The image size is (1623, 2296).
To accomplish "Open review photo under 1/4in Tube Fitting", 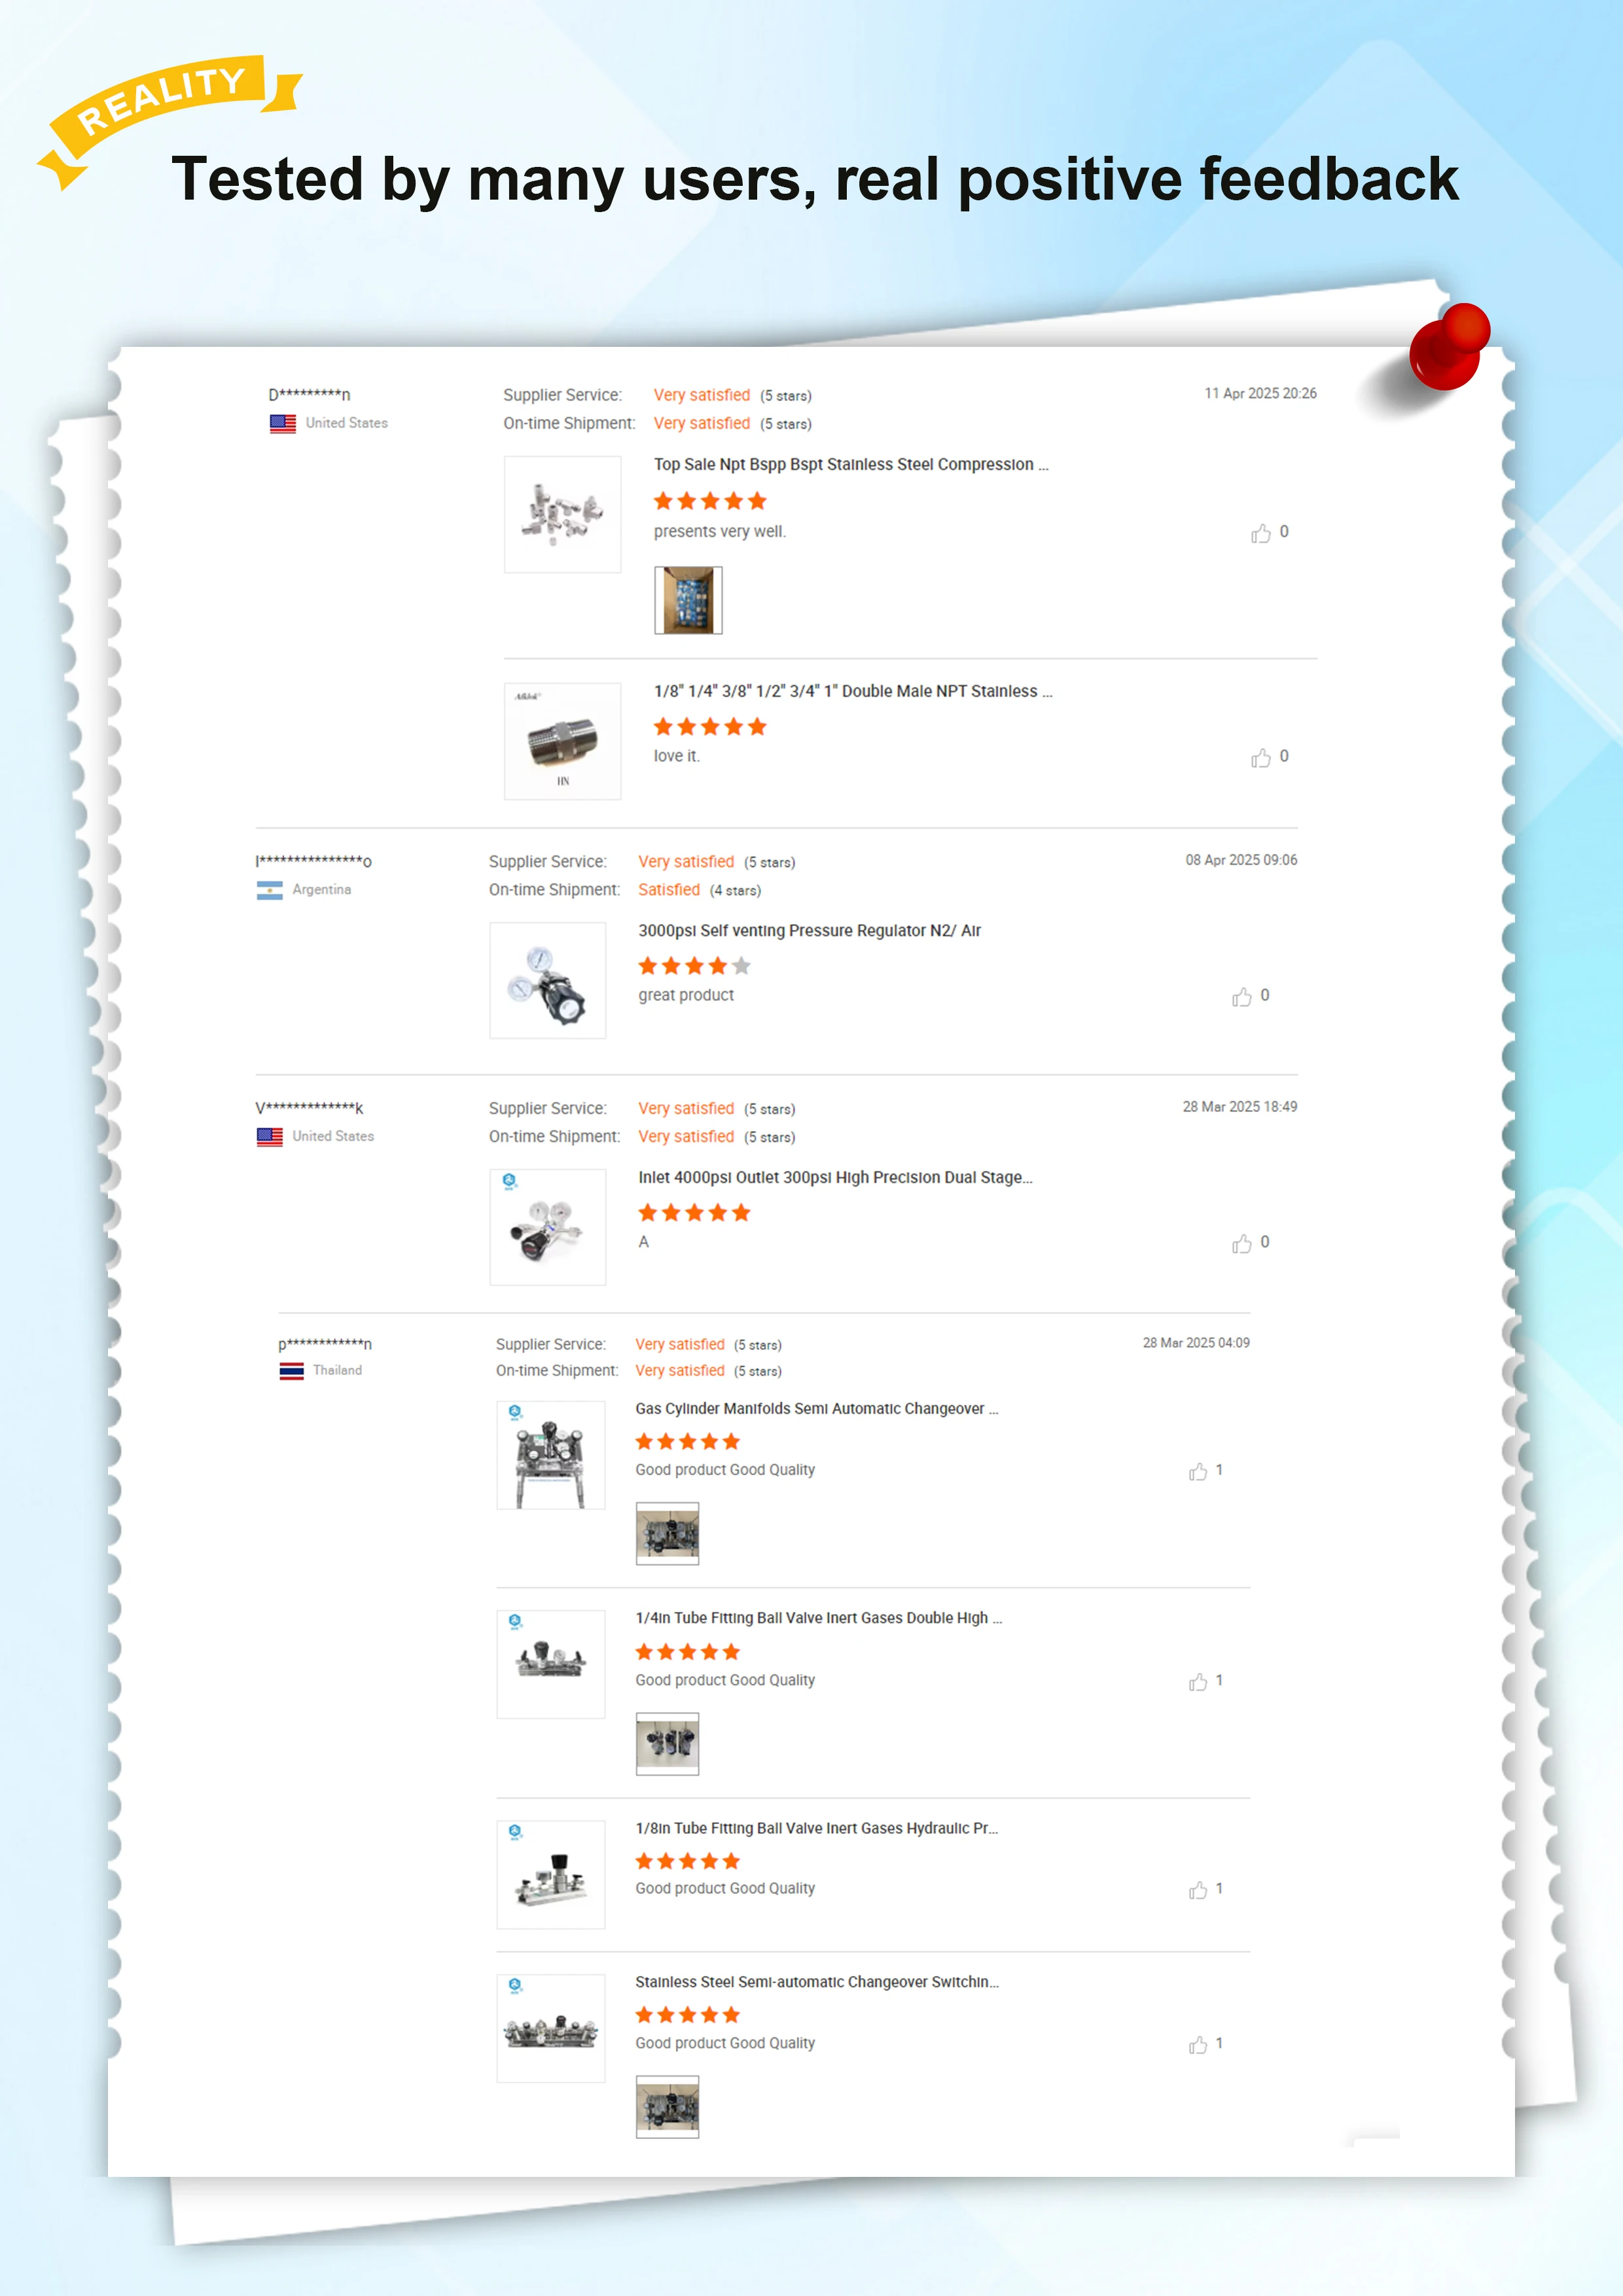I will coord(667,1744).
